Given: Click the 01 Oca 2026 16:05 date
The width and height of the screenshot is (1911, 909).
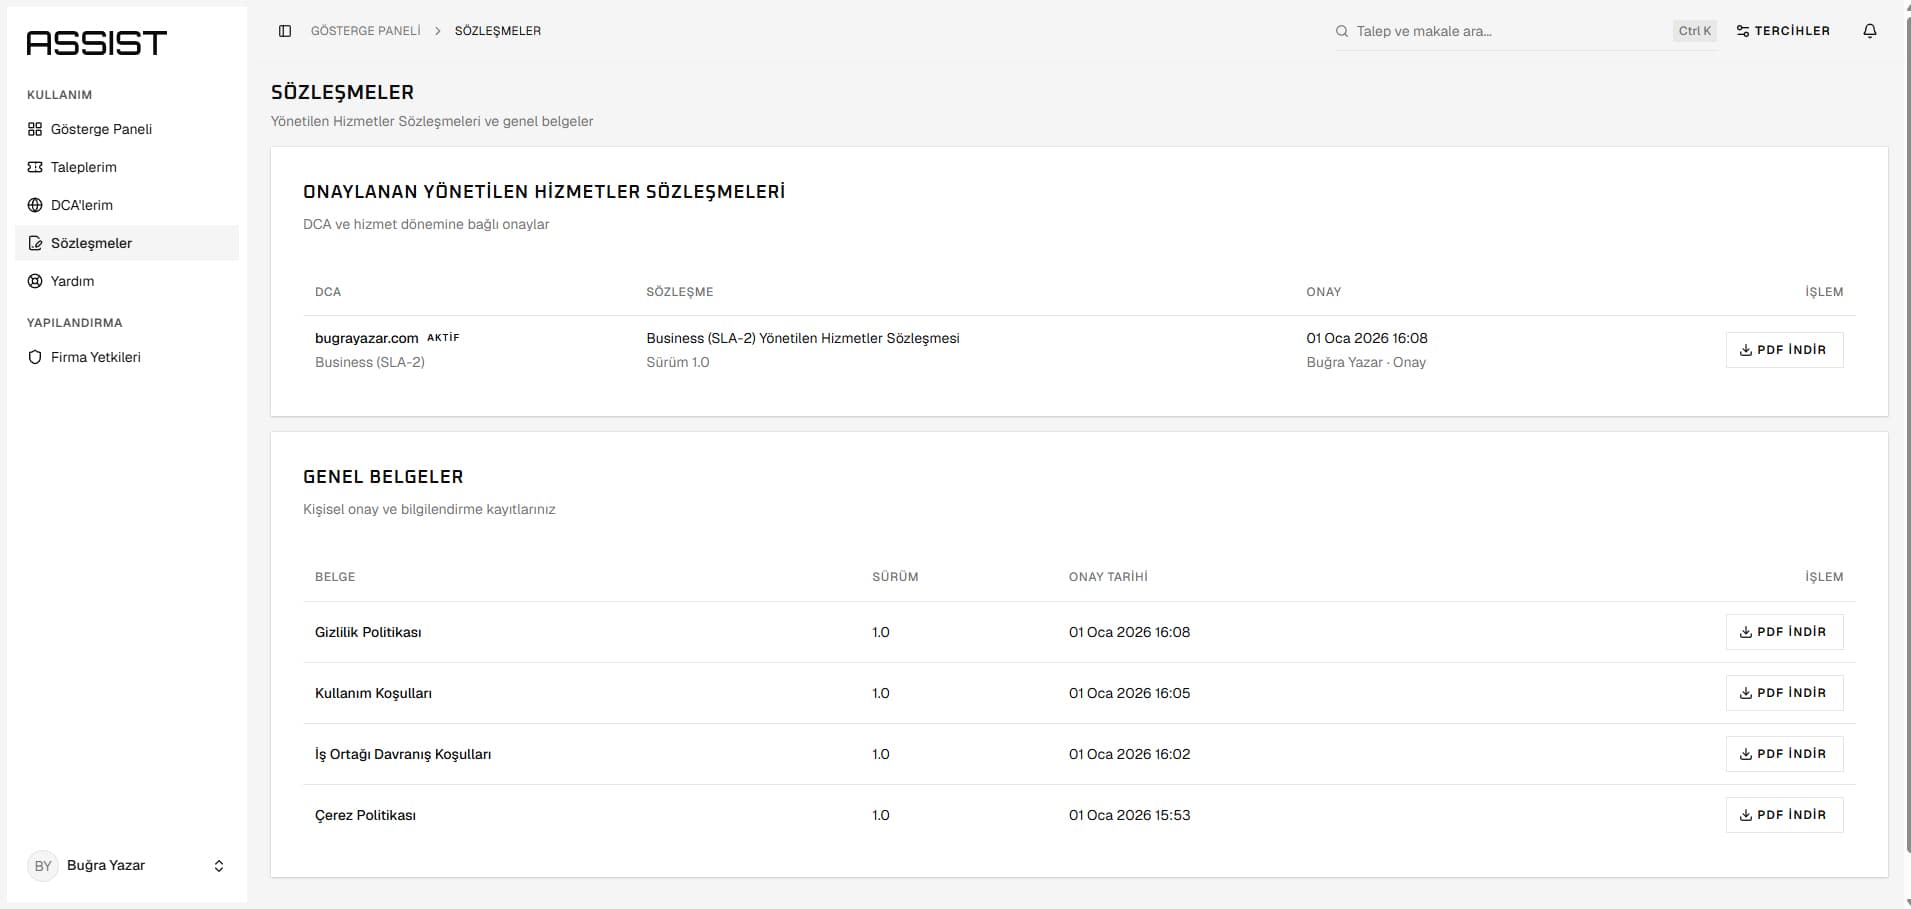Looking at the screenshot, I should tap(1129, 693).
